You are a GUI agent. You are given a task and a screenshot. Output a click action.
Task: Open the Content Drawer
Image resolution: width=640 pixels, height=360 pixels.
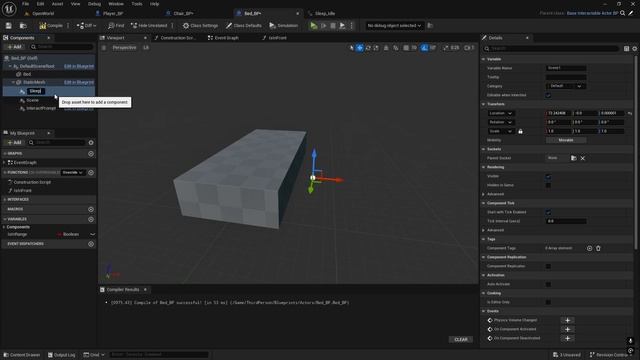pos(22,355)
